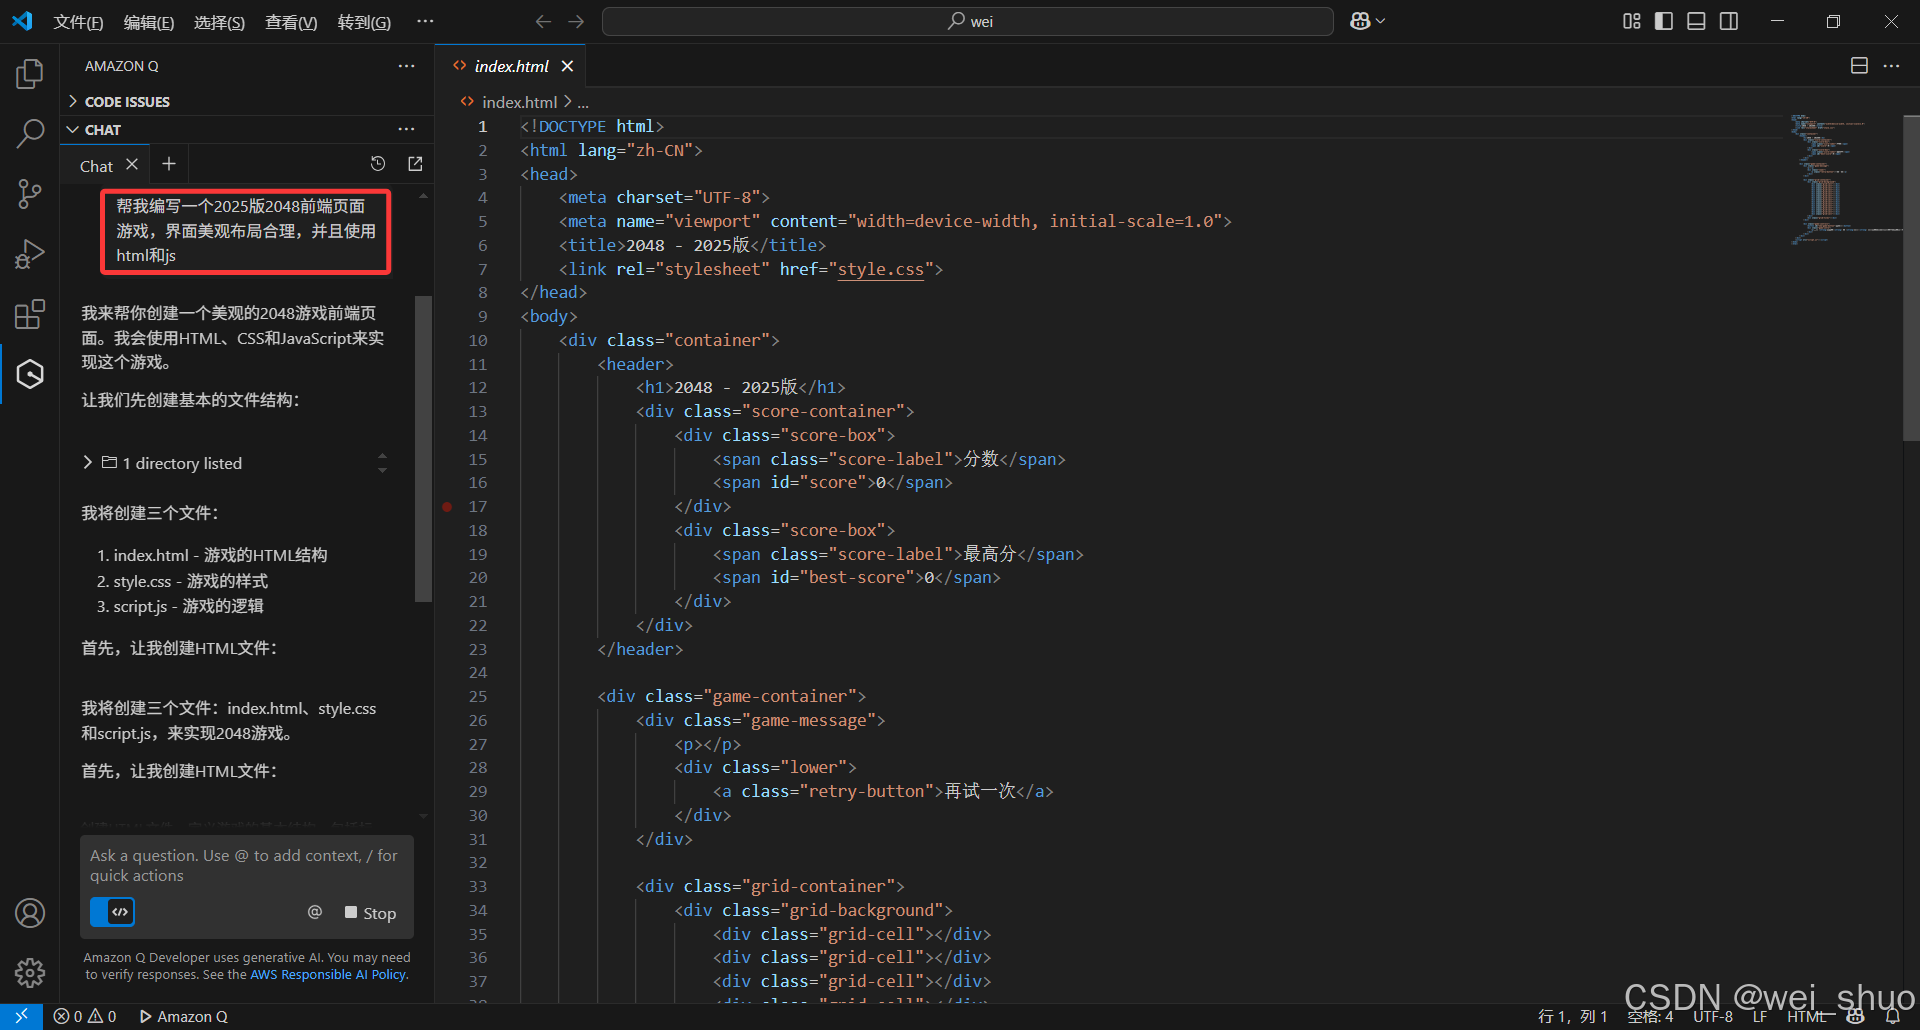Show more menu bar items
Image resolution: width=1920 pixels, height=1030 pixels.
coord(425,21)
